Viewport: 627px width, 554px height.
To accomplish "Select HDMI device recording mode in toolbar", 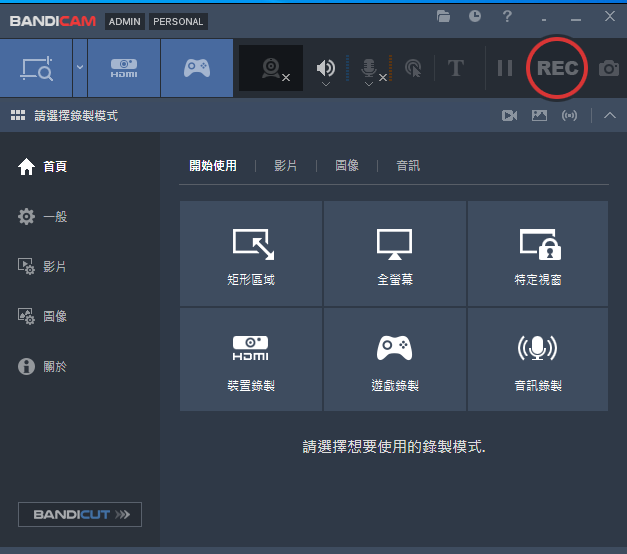I will (124, 68).
